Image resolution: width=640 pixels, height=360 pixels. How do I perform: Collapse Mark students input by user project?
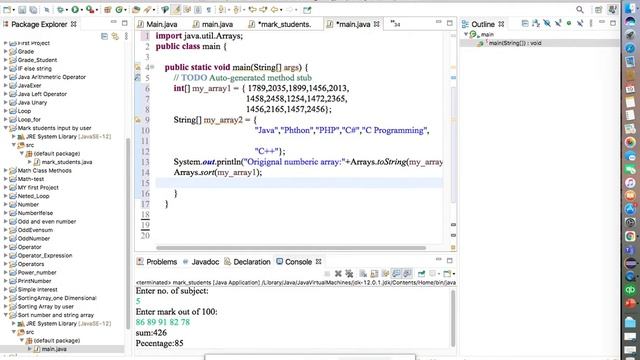[x=5, y=128]
